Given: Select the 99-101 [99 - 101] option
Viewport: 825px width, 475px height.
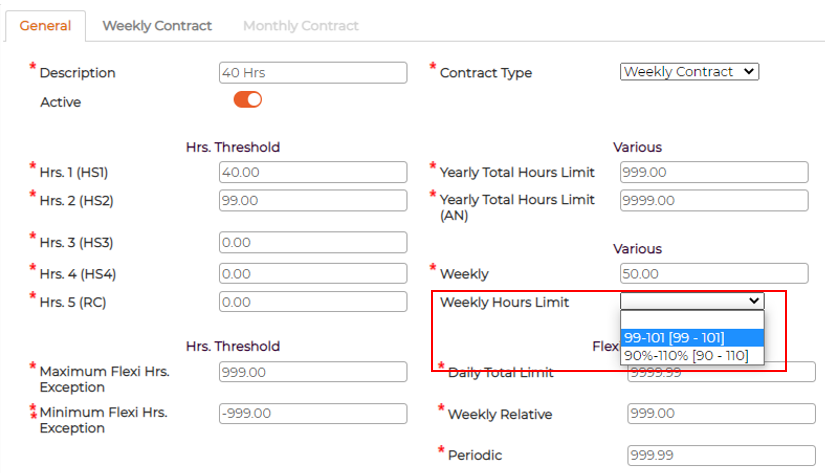Looking at the screenshot, I should [692, 337].
